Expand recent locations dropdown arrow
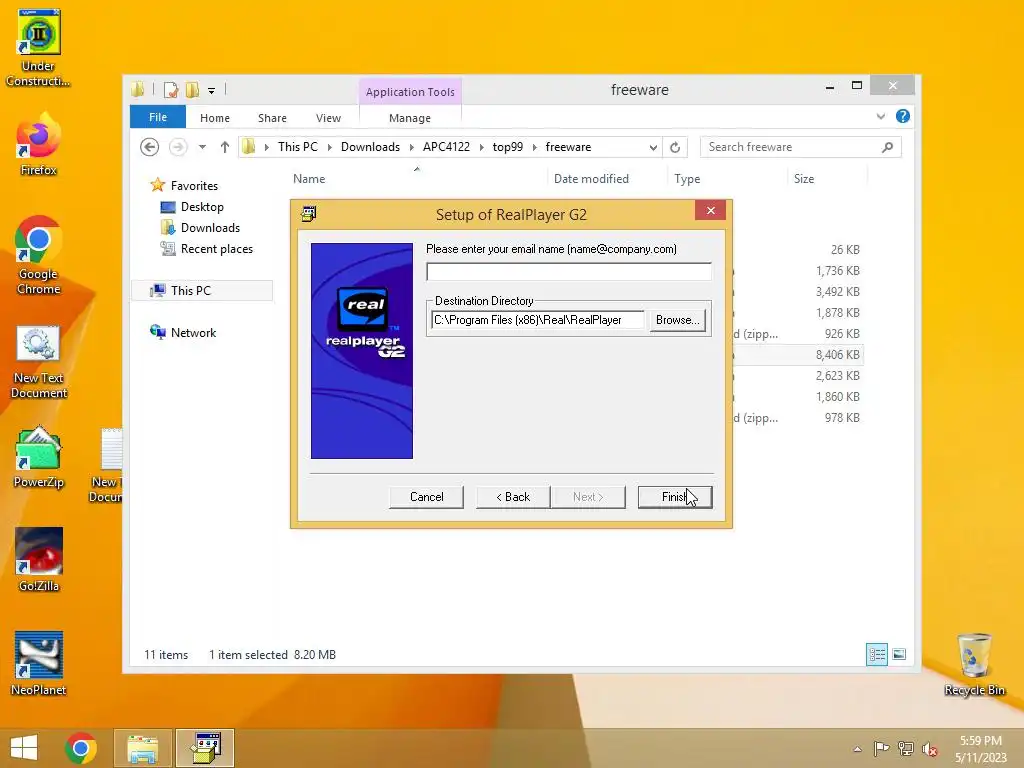The width and height of the screenshot is (1024, 768). 202,147
